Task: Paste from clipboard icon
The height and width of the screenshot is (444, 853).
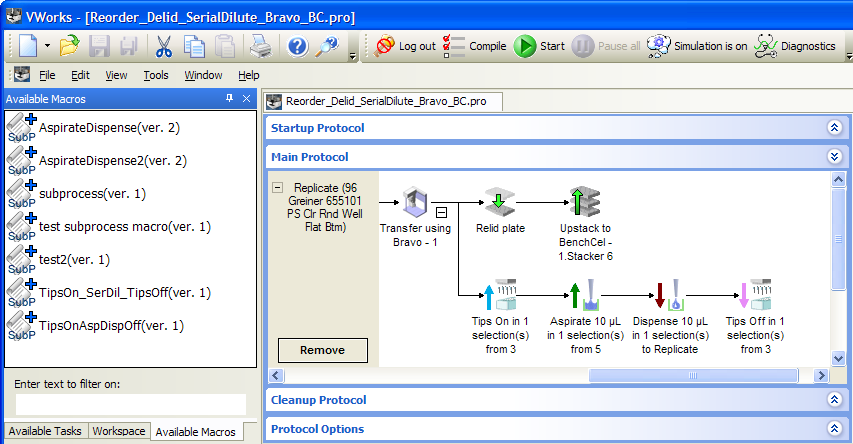Action: pos(225,46)
